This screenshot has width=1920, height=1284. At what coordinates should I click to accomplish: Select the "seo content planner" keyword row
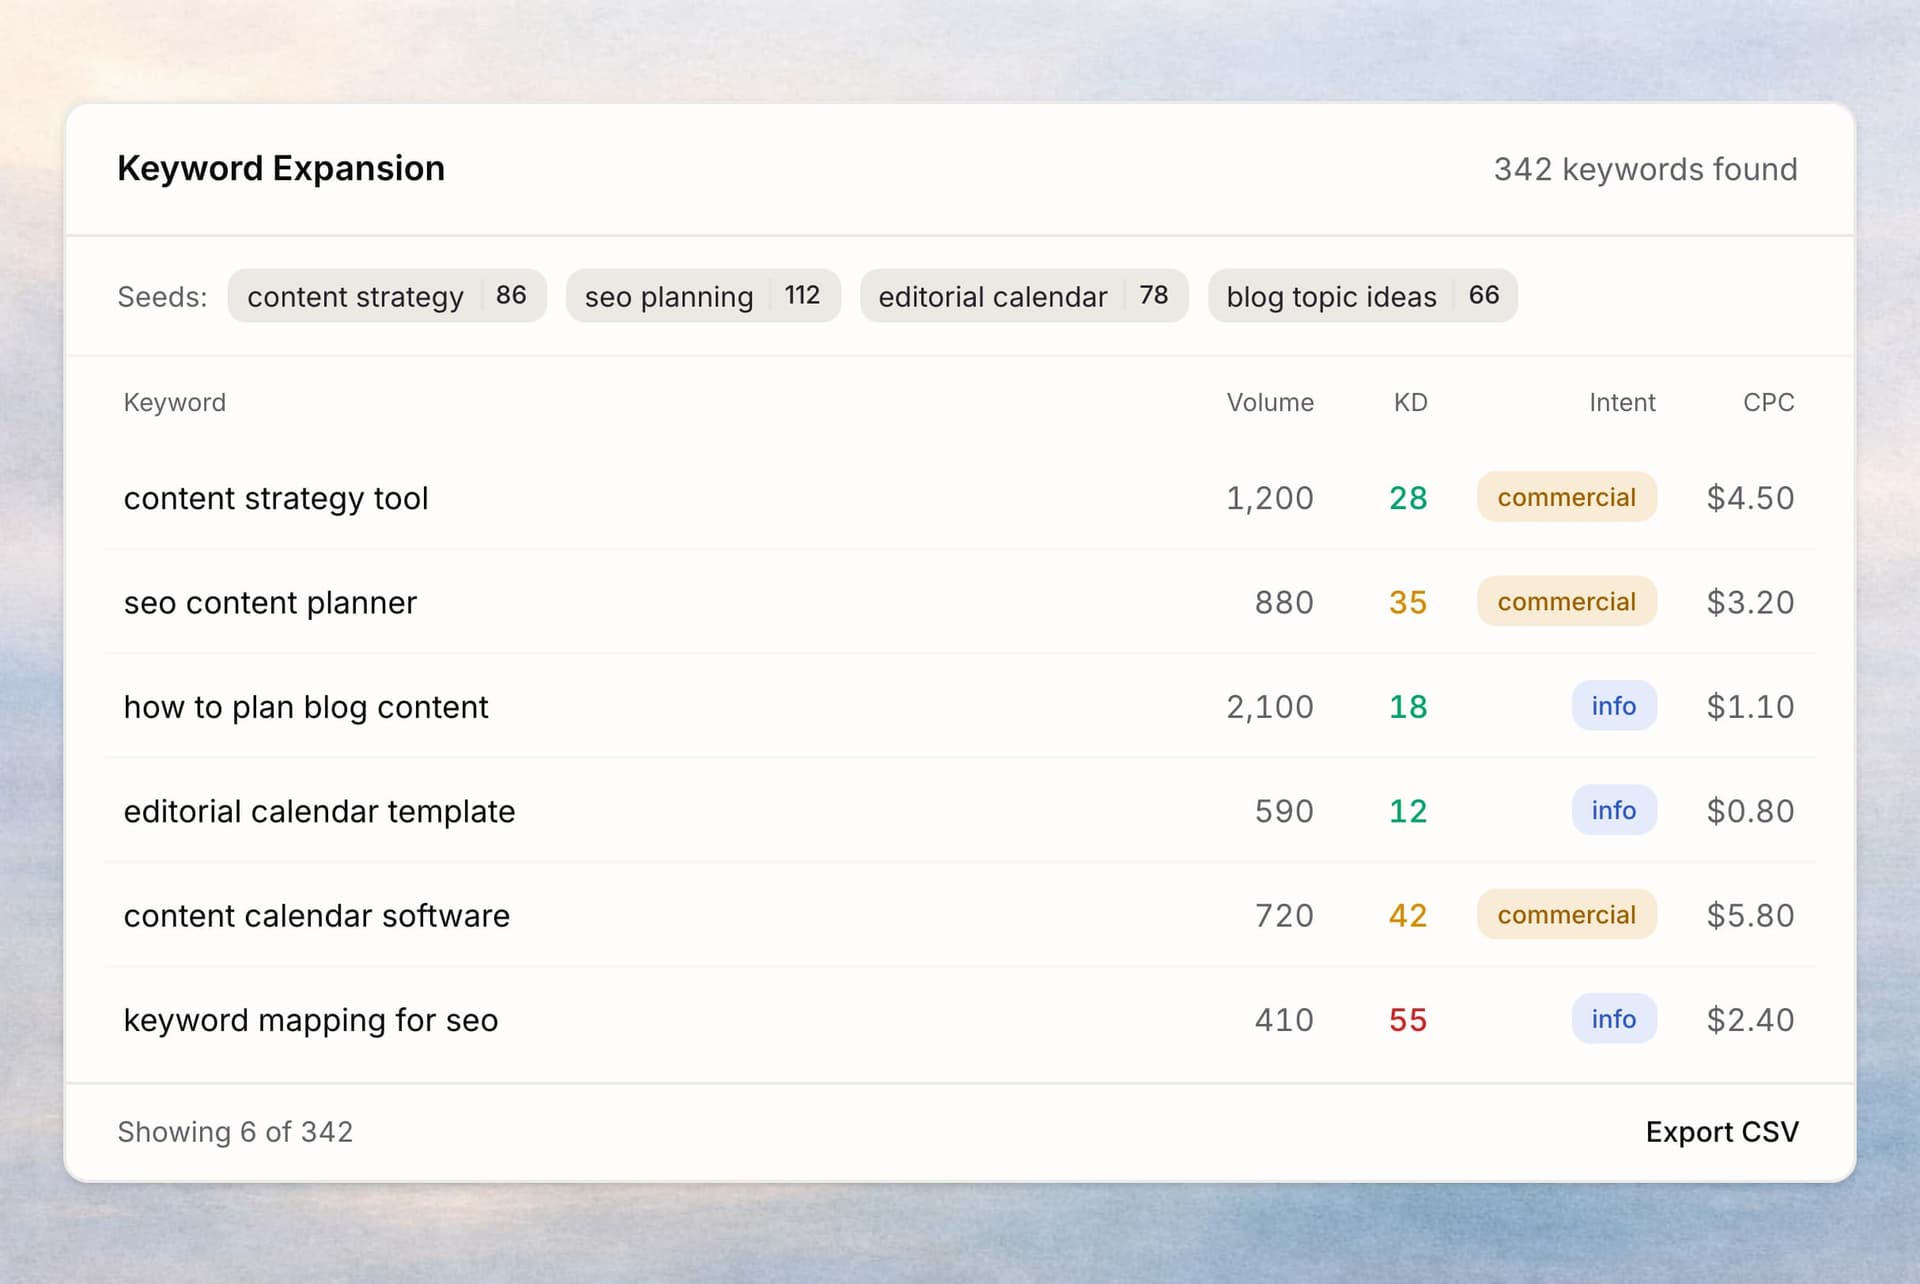point(270,602)
